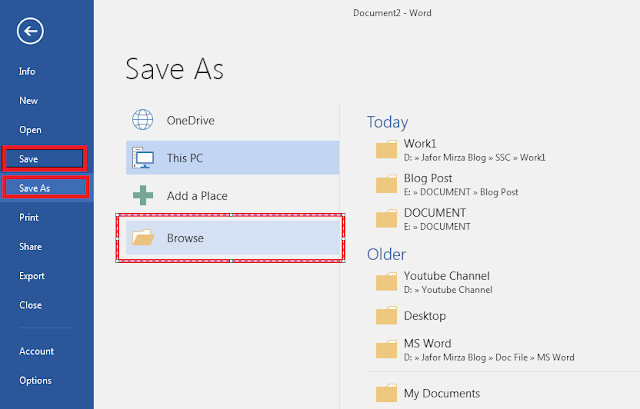Click the green plus Add a Place icon

[143, 196]
